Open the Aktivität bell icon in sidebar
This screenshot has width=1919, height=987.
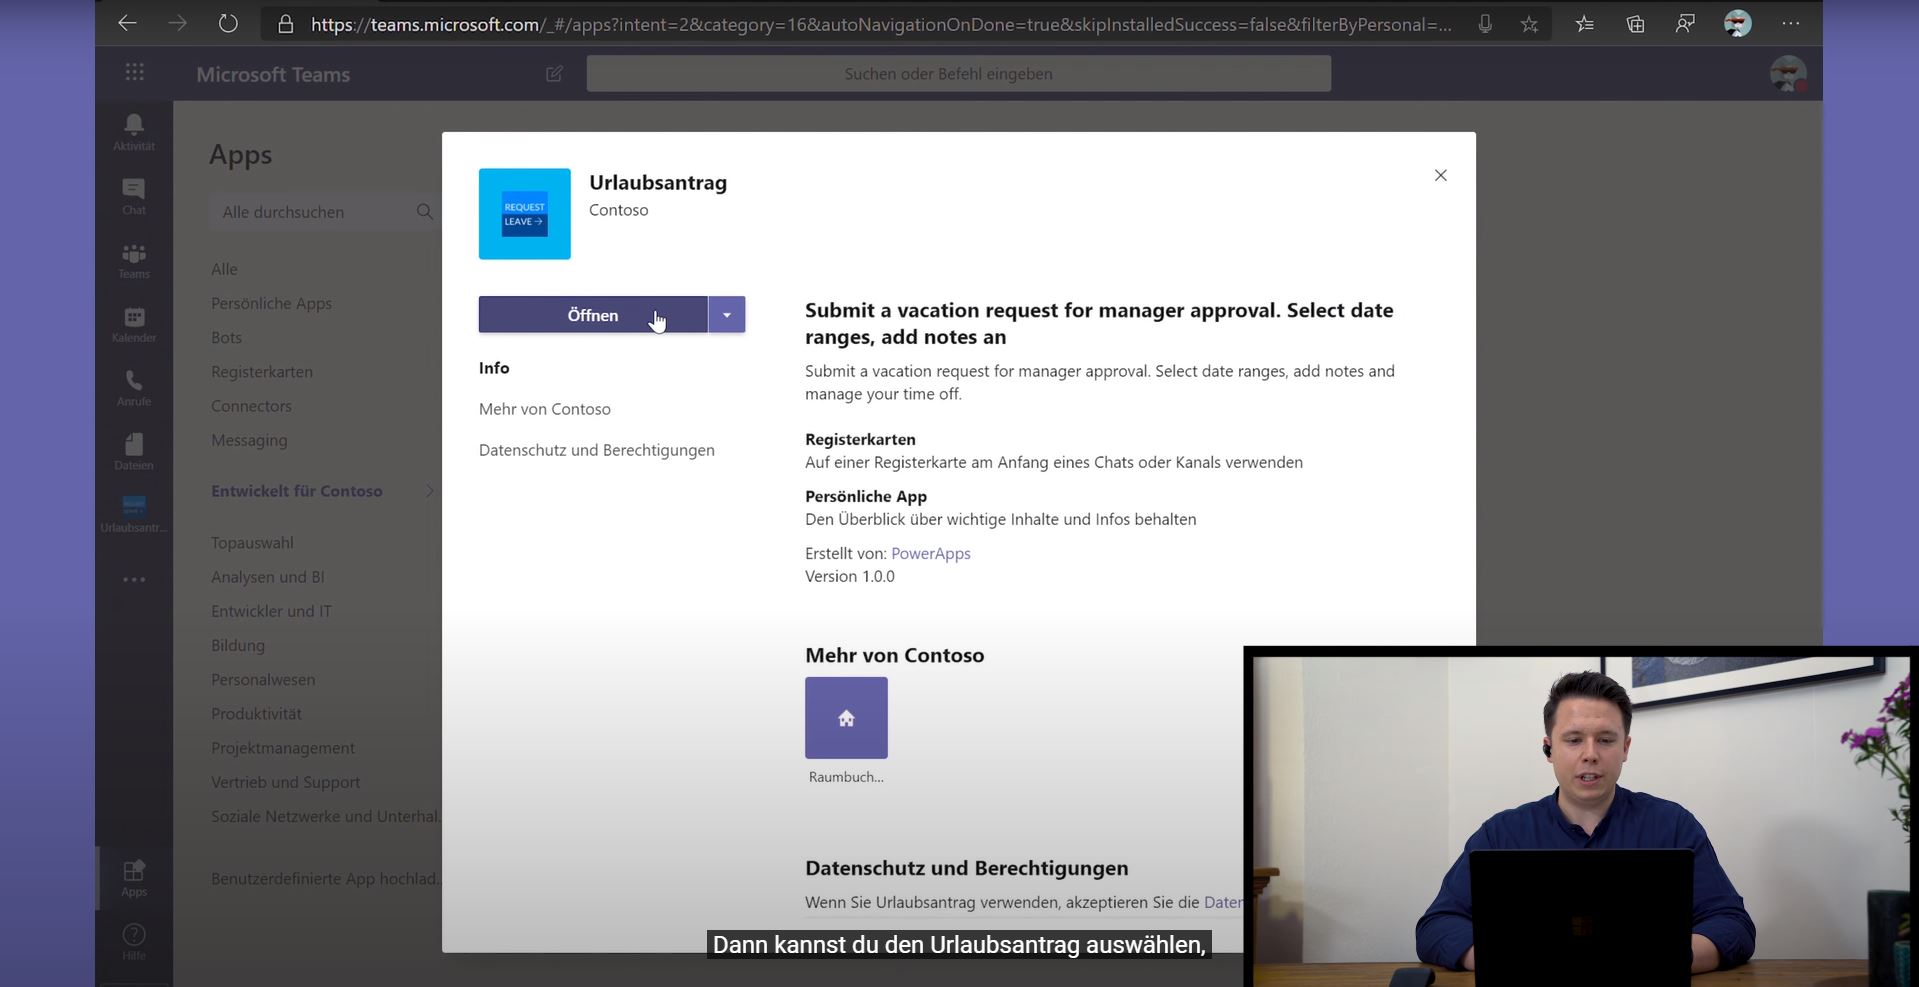tap(134, 130)
